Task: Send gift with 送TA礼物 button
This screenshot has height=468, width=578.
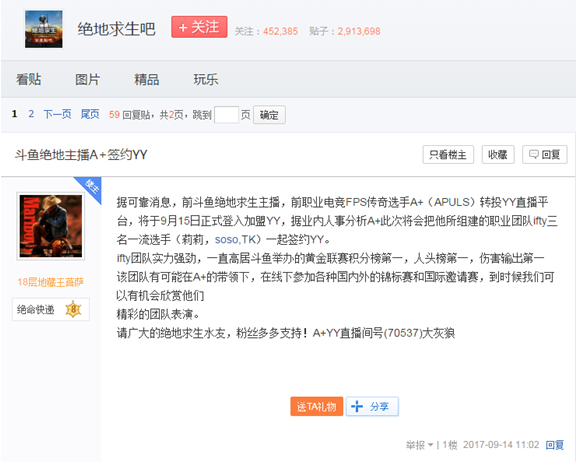Action: pos(317,406)
